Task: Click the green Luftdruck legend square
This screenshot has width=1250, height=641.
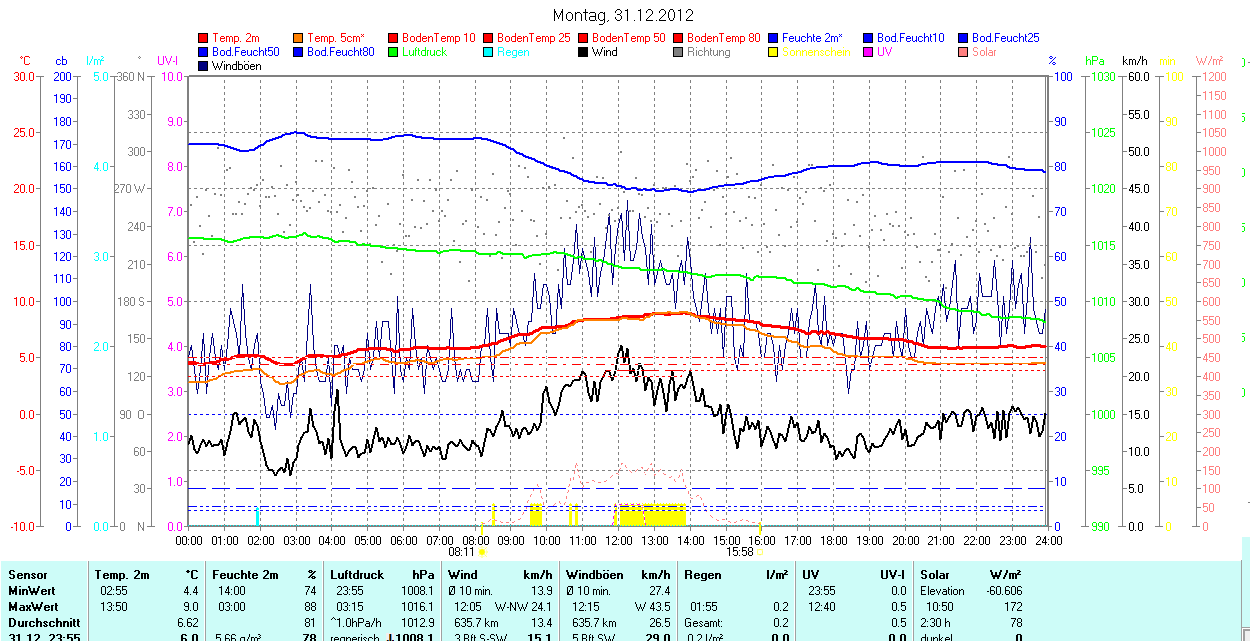Action: click(394, 52)
